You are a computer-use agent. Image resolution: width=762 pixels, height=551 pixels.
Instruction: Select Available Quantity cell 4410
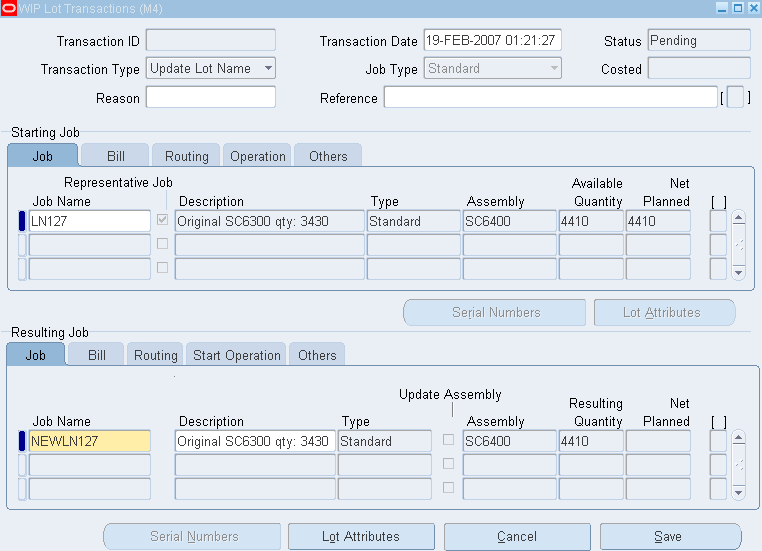pyautogui.click(x=591, y=221)
